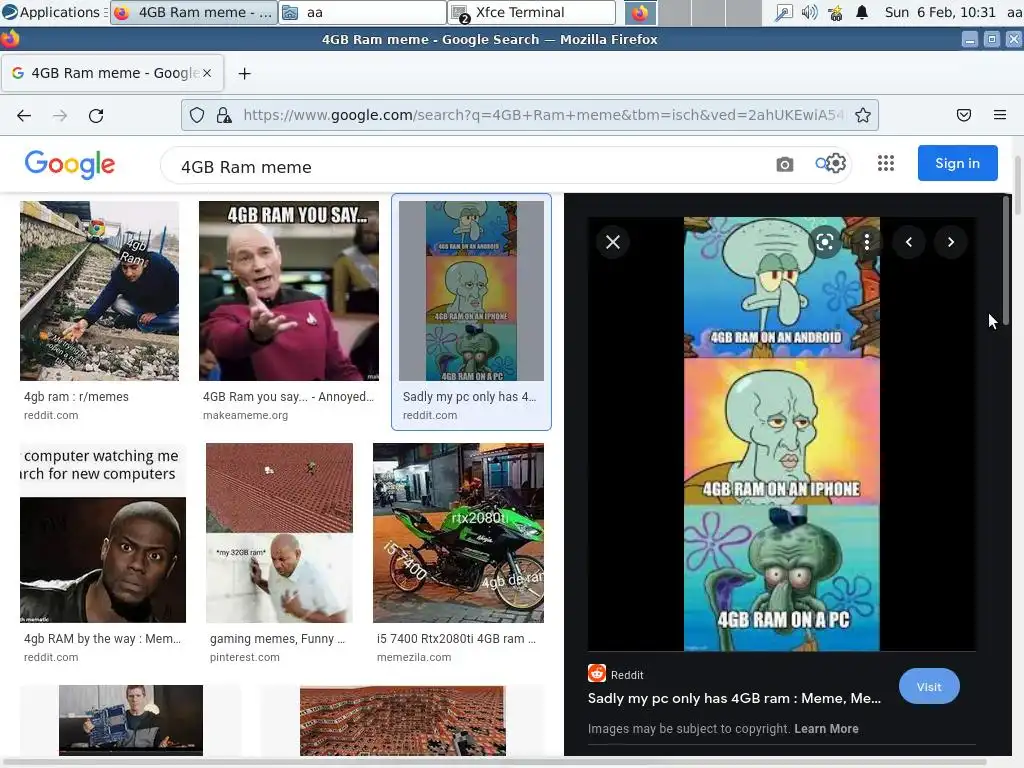The image size is (1024, 768).
Task: Click the makeameme.org source text
Action: (x=245, y=415)
